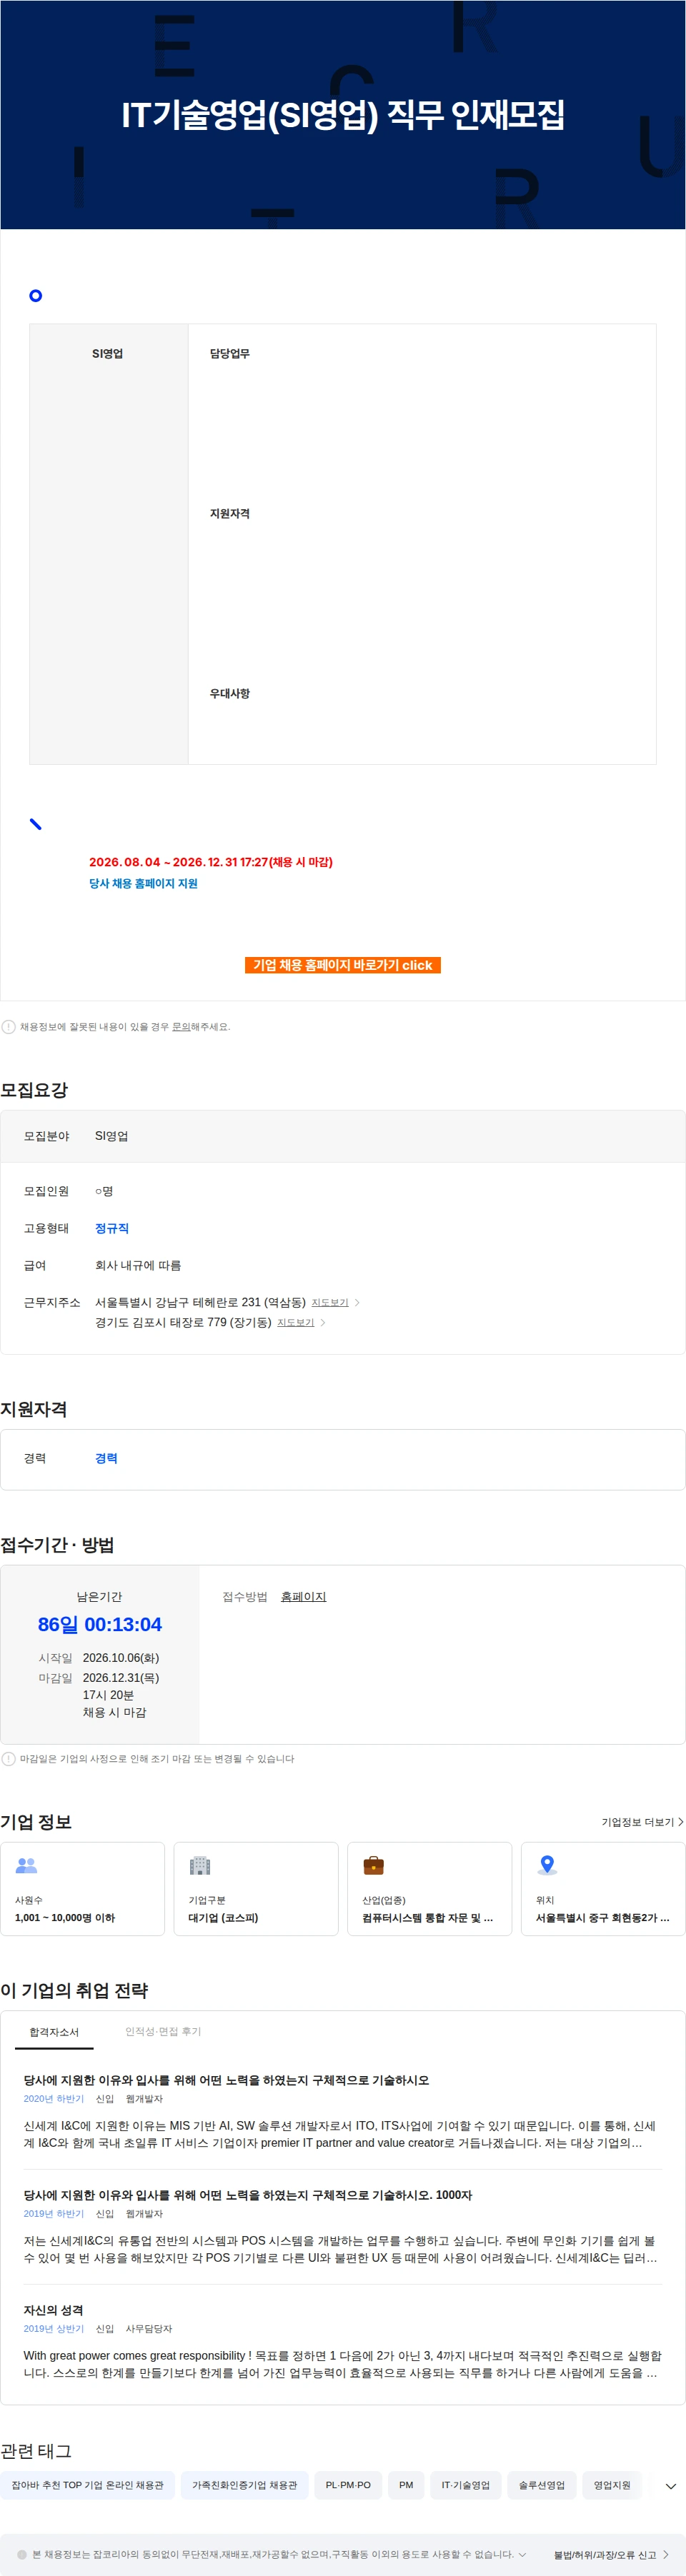Viewport: 686px width, 2576px height.
Task: Click the info icon beside '채용정보에 잘못된 내용이'
Action: [9, 1027]
